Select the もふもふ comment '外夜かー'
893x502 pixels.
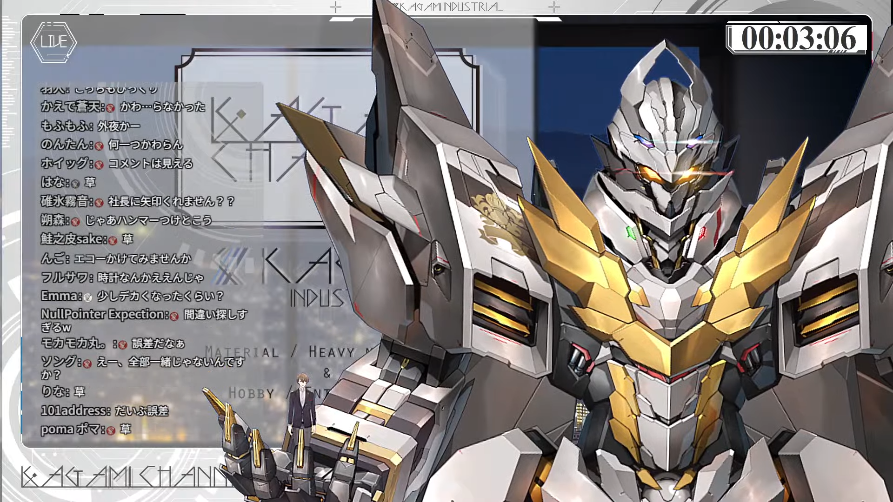click(x=118, y=126)
